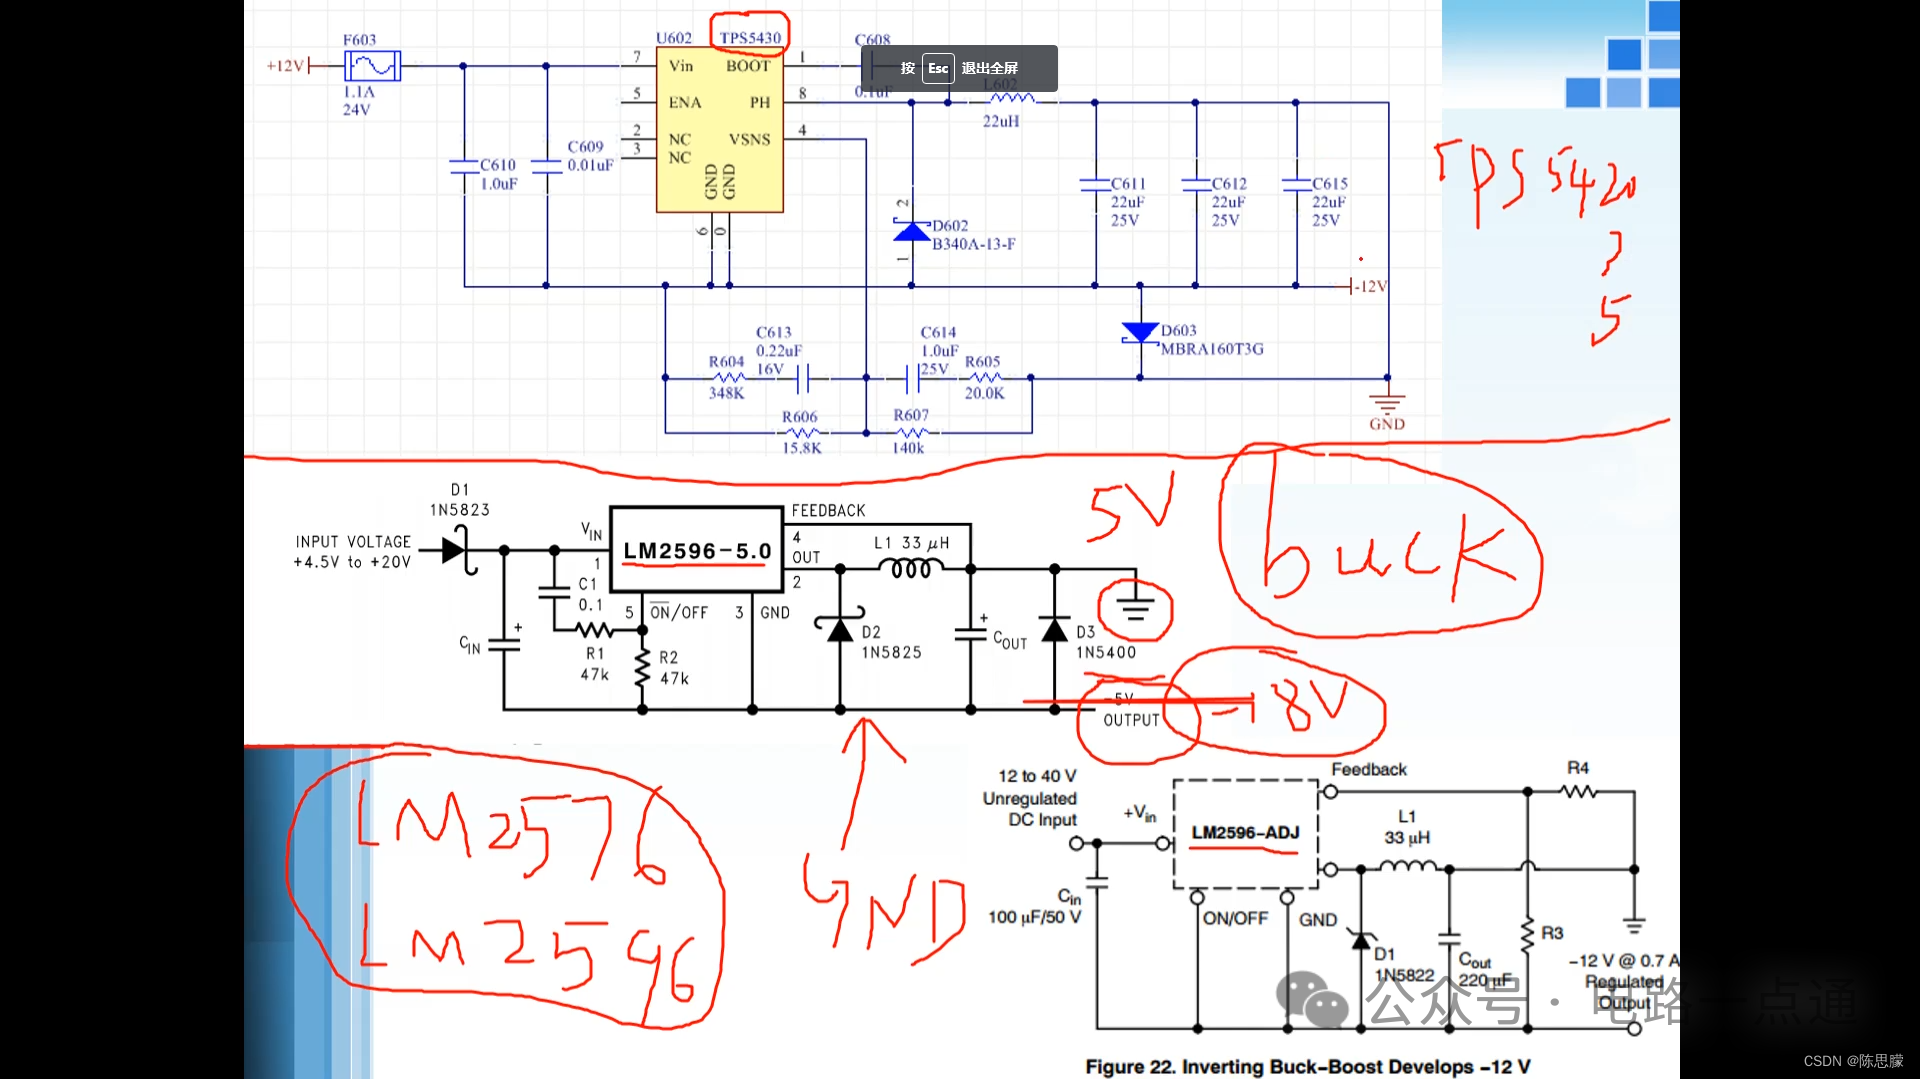The height and width of the screenshot is (1079, 1920).
Task: Click the B340A-13-F part number
Action: point(974,244)
